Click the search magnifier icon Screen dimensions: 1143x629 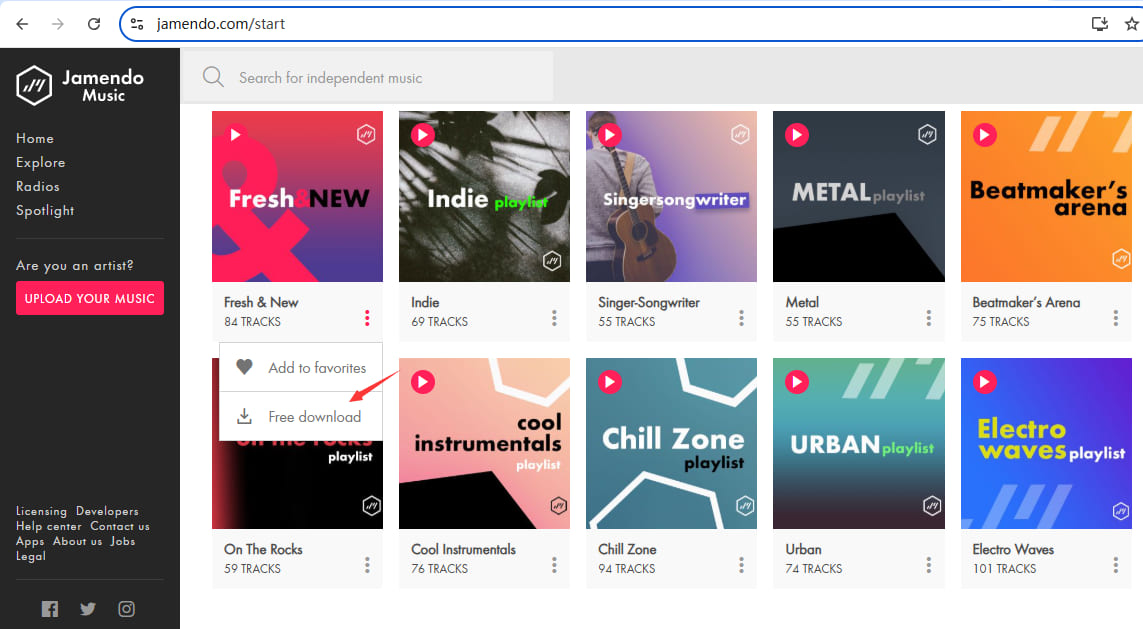(213, 77)
